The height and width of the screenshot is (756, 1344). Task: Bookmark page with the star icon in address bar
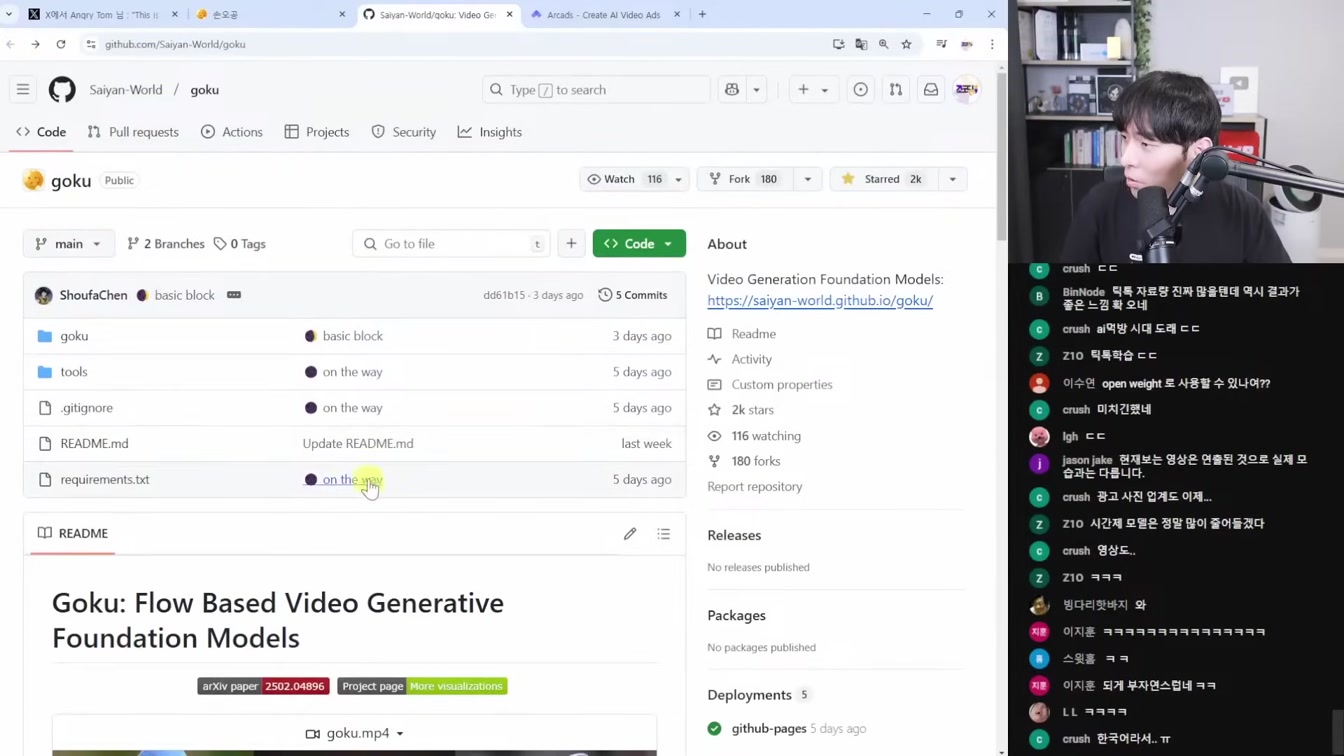pyautogui.click(x=906, y=44)
